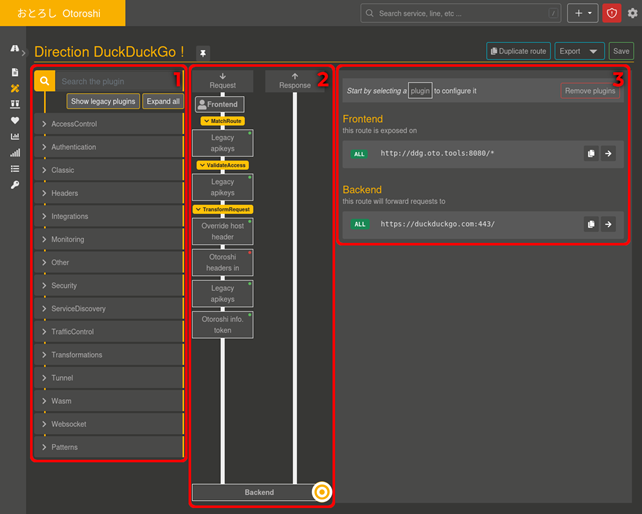Click the sidebar expand chevron
The width and height of the screenshot is (642, 514).
pos(23,53)
